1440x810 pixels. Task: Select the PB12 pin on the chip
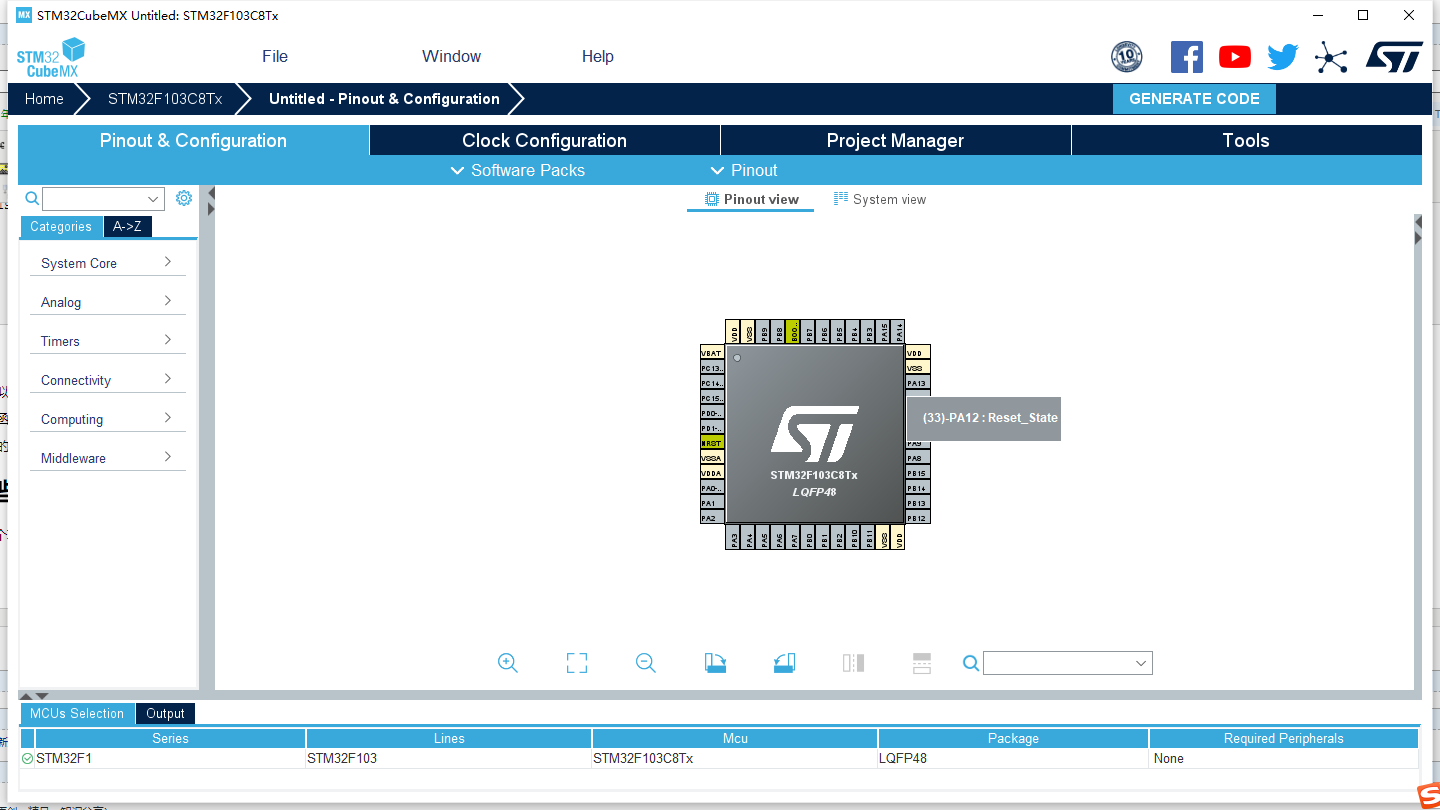tap(918, 518)
